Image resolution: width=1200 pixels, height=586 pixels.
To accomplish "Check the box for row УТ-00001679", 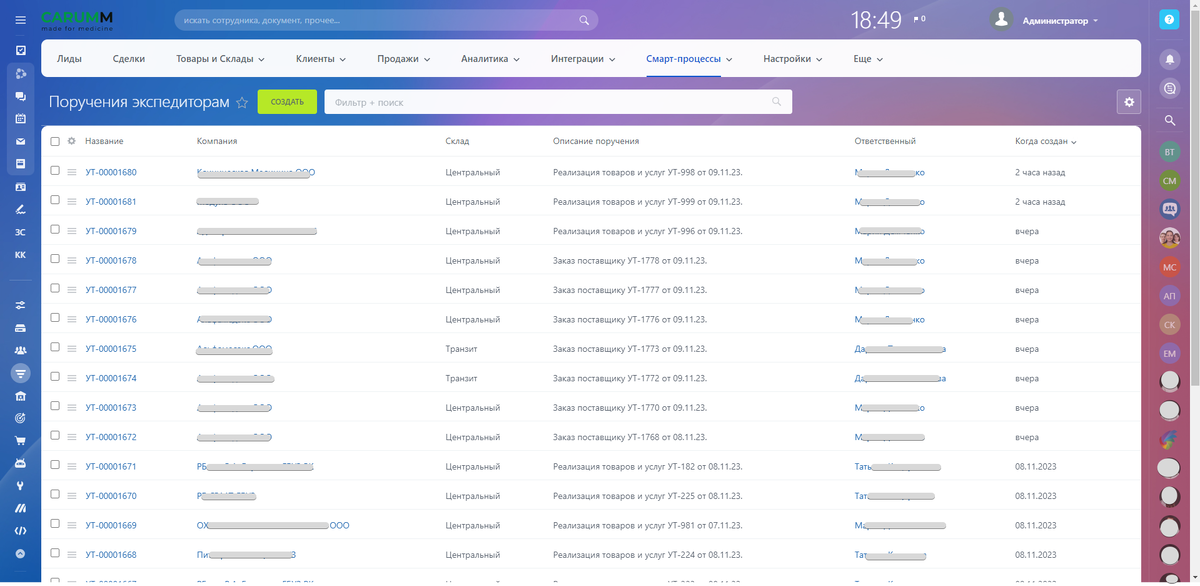I will 55,230.
